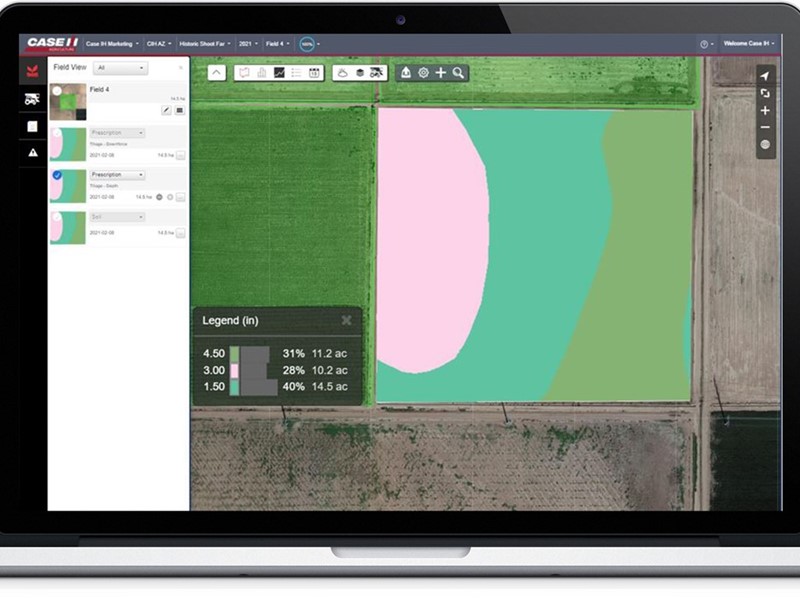Click the locate arrow on map controls
The image size is (800, 600).
pos(765,76)
